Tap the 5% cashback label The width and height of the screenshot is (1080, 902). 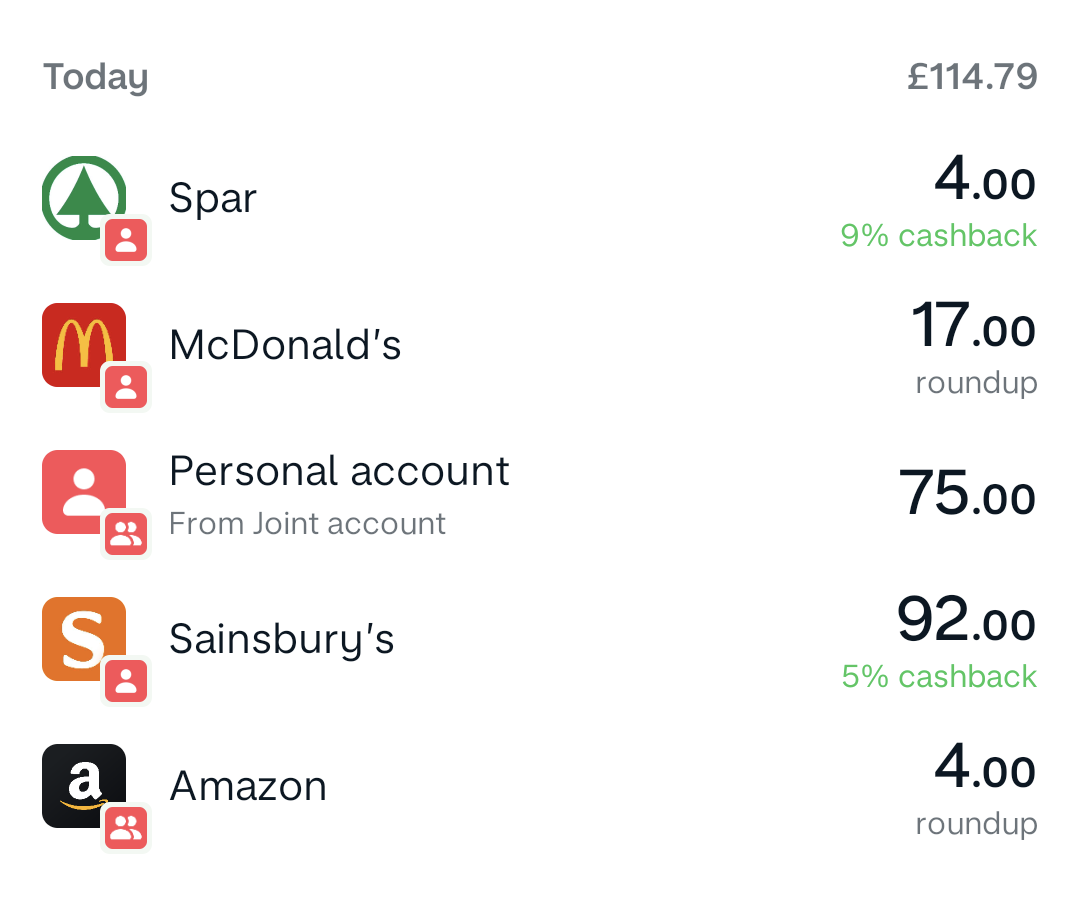tap(938, 677)
